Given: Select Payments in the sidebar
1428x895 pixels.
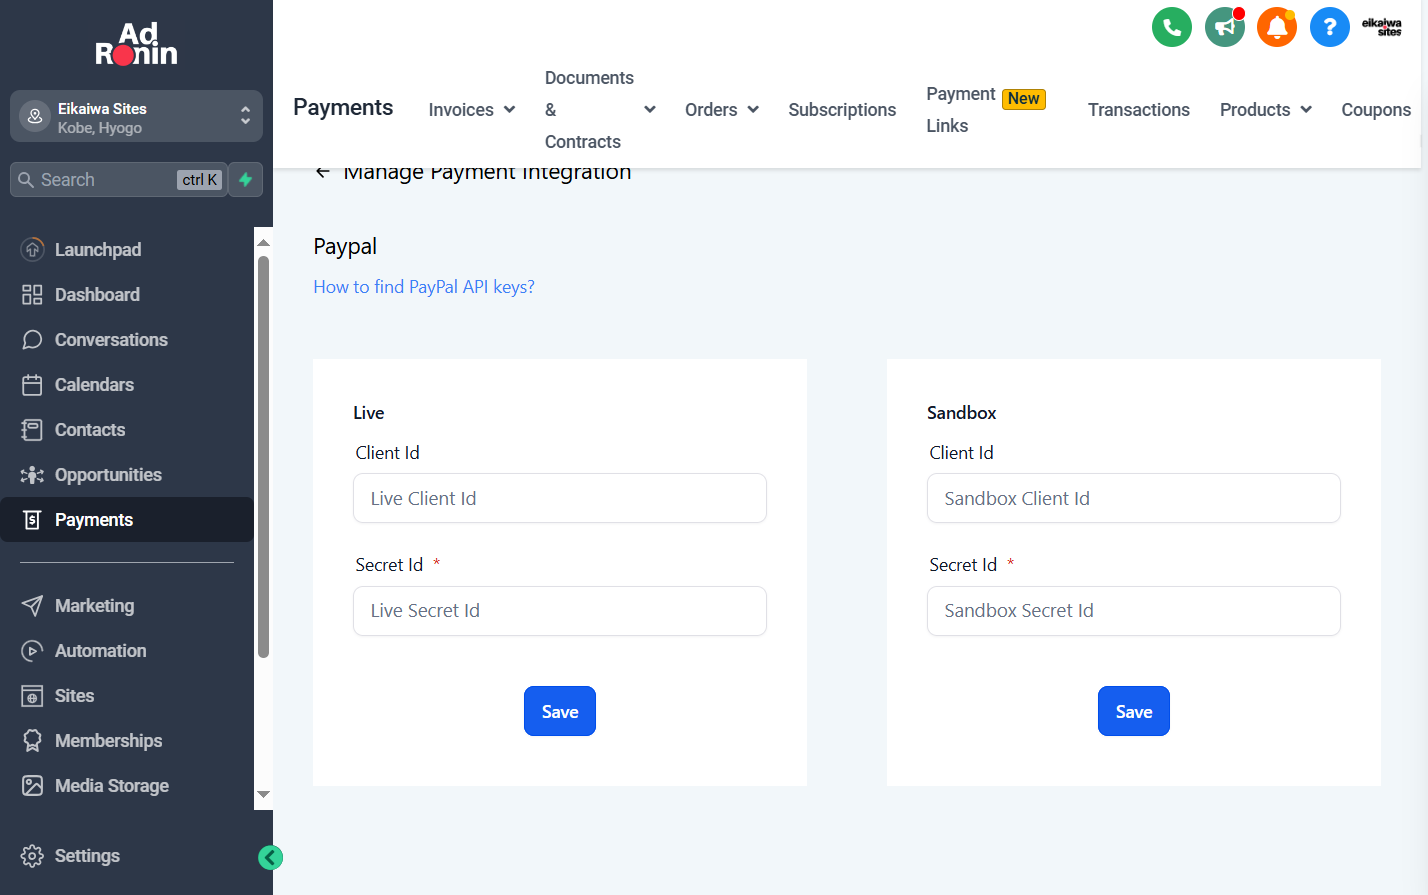Looking at the screenshot, I should click(127, 520).
